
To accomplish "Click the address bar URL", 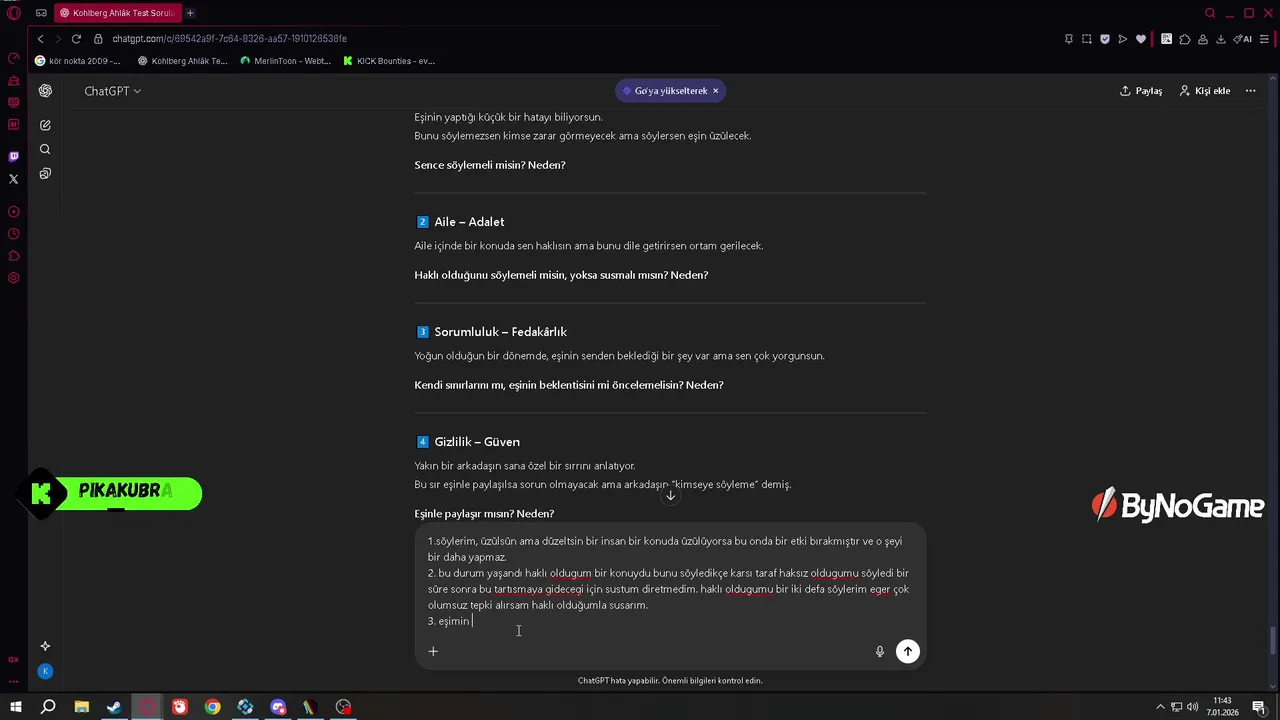I will click(x=230, y=39).
